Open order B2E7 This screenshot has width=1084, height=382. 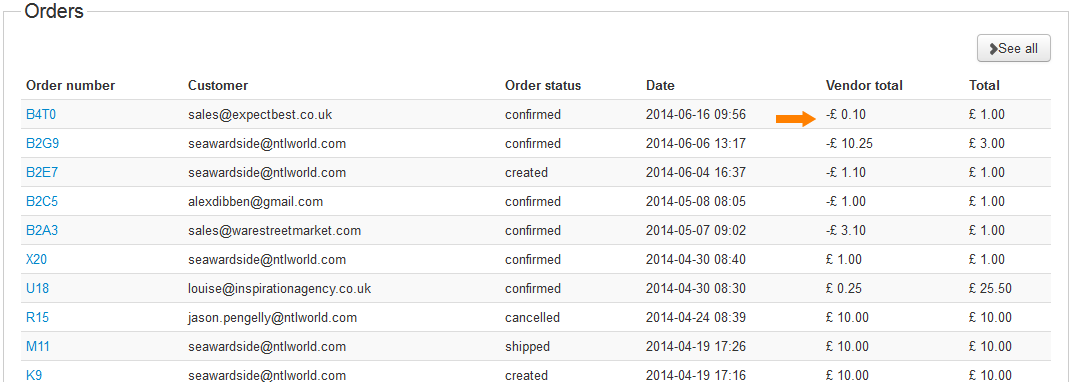click(42, 173)
